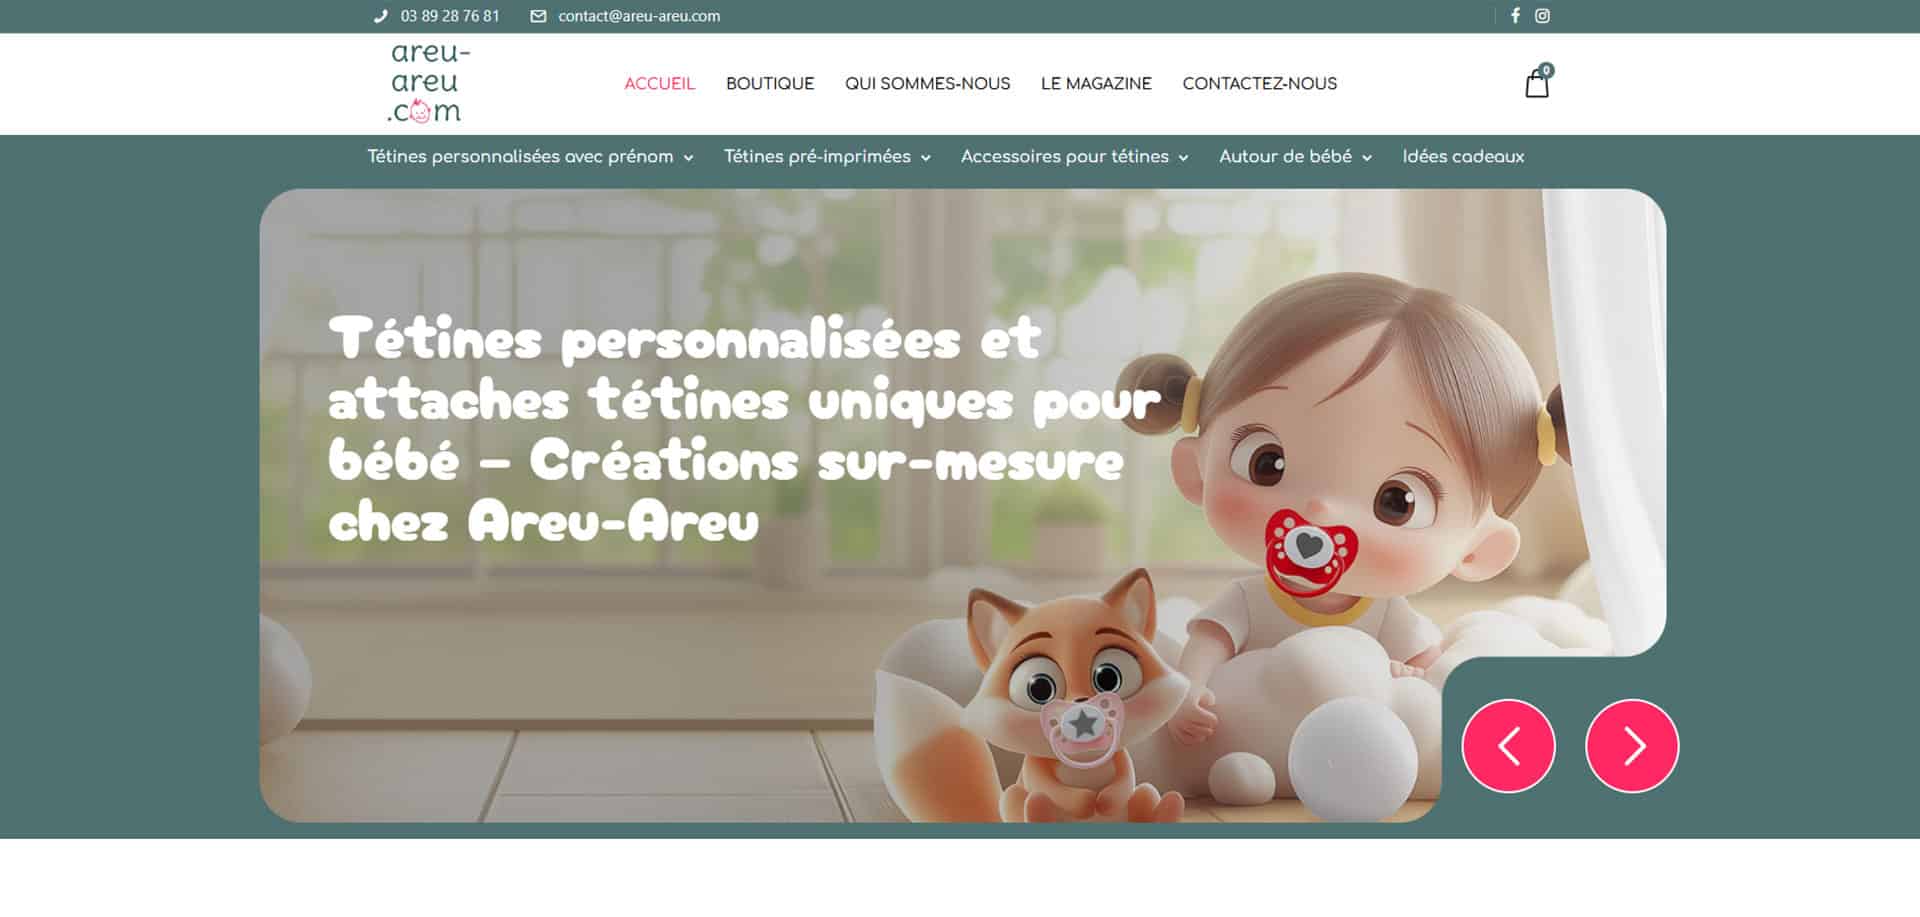This screenshot has width=1920, height=917.
Task: Advance to next slide arrow
Action: tap(1632, 746)
